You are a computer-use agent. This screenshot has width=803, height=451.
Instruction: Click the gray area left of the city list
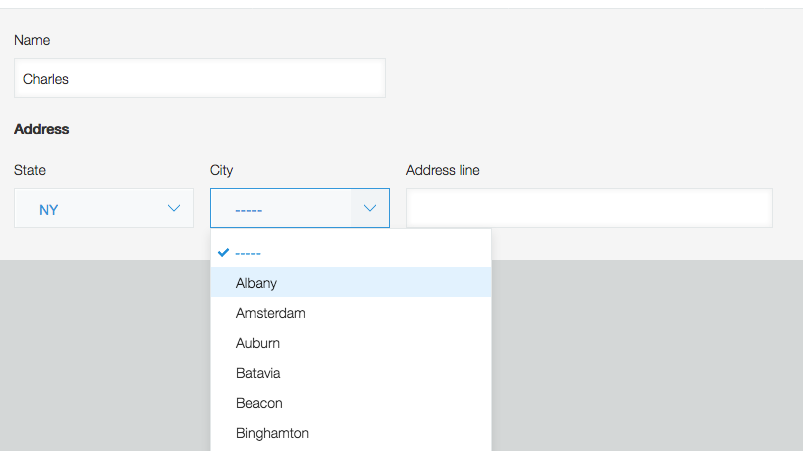100,350
